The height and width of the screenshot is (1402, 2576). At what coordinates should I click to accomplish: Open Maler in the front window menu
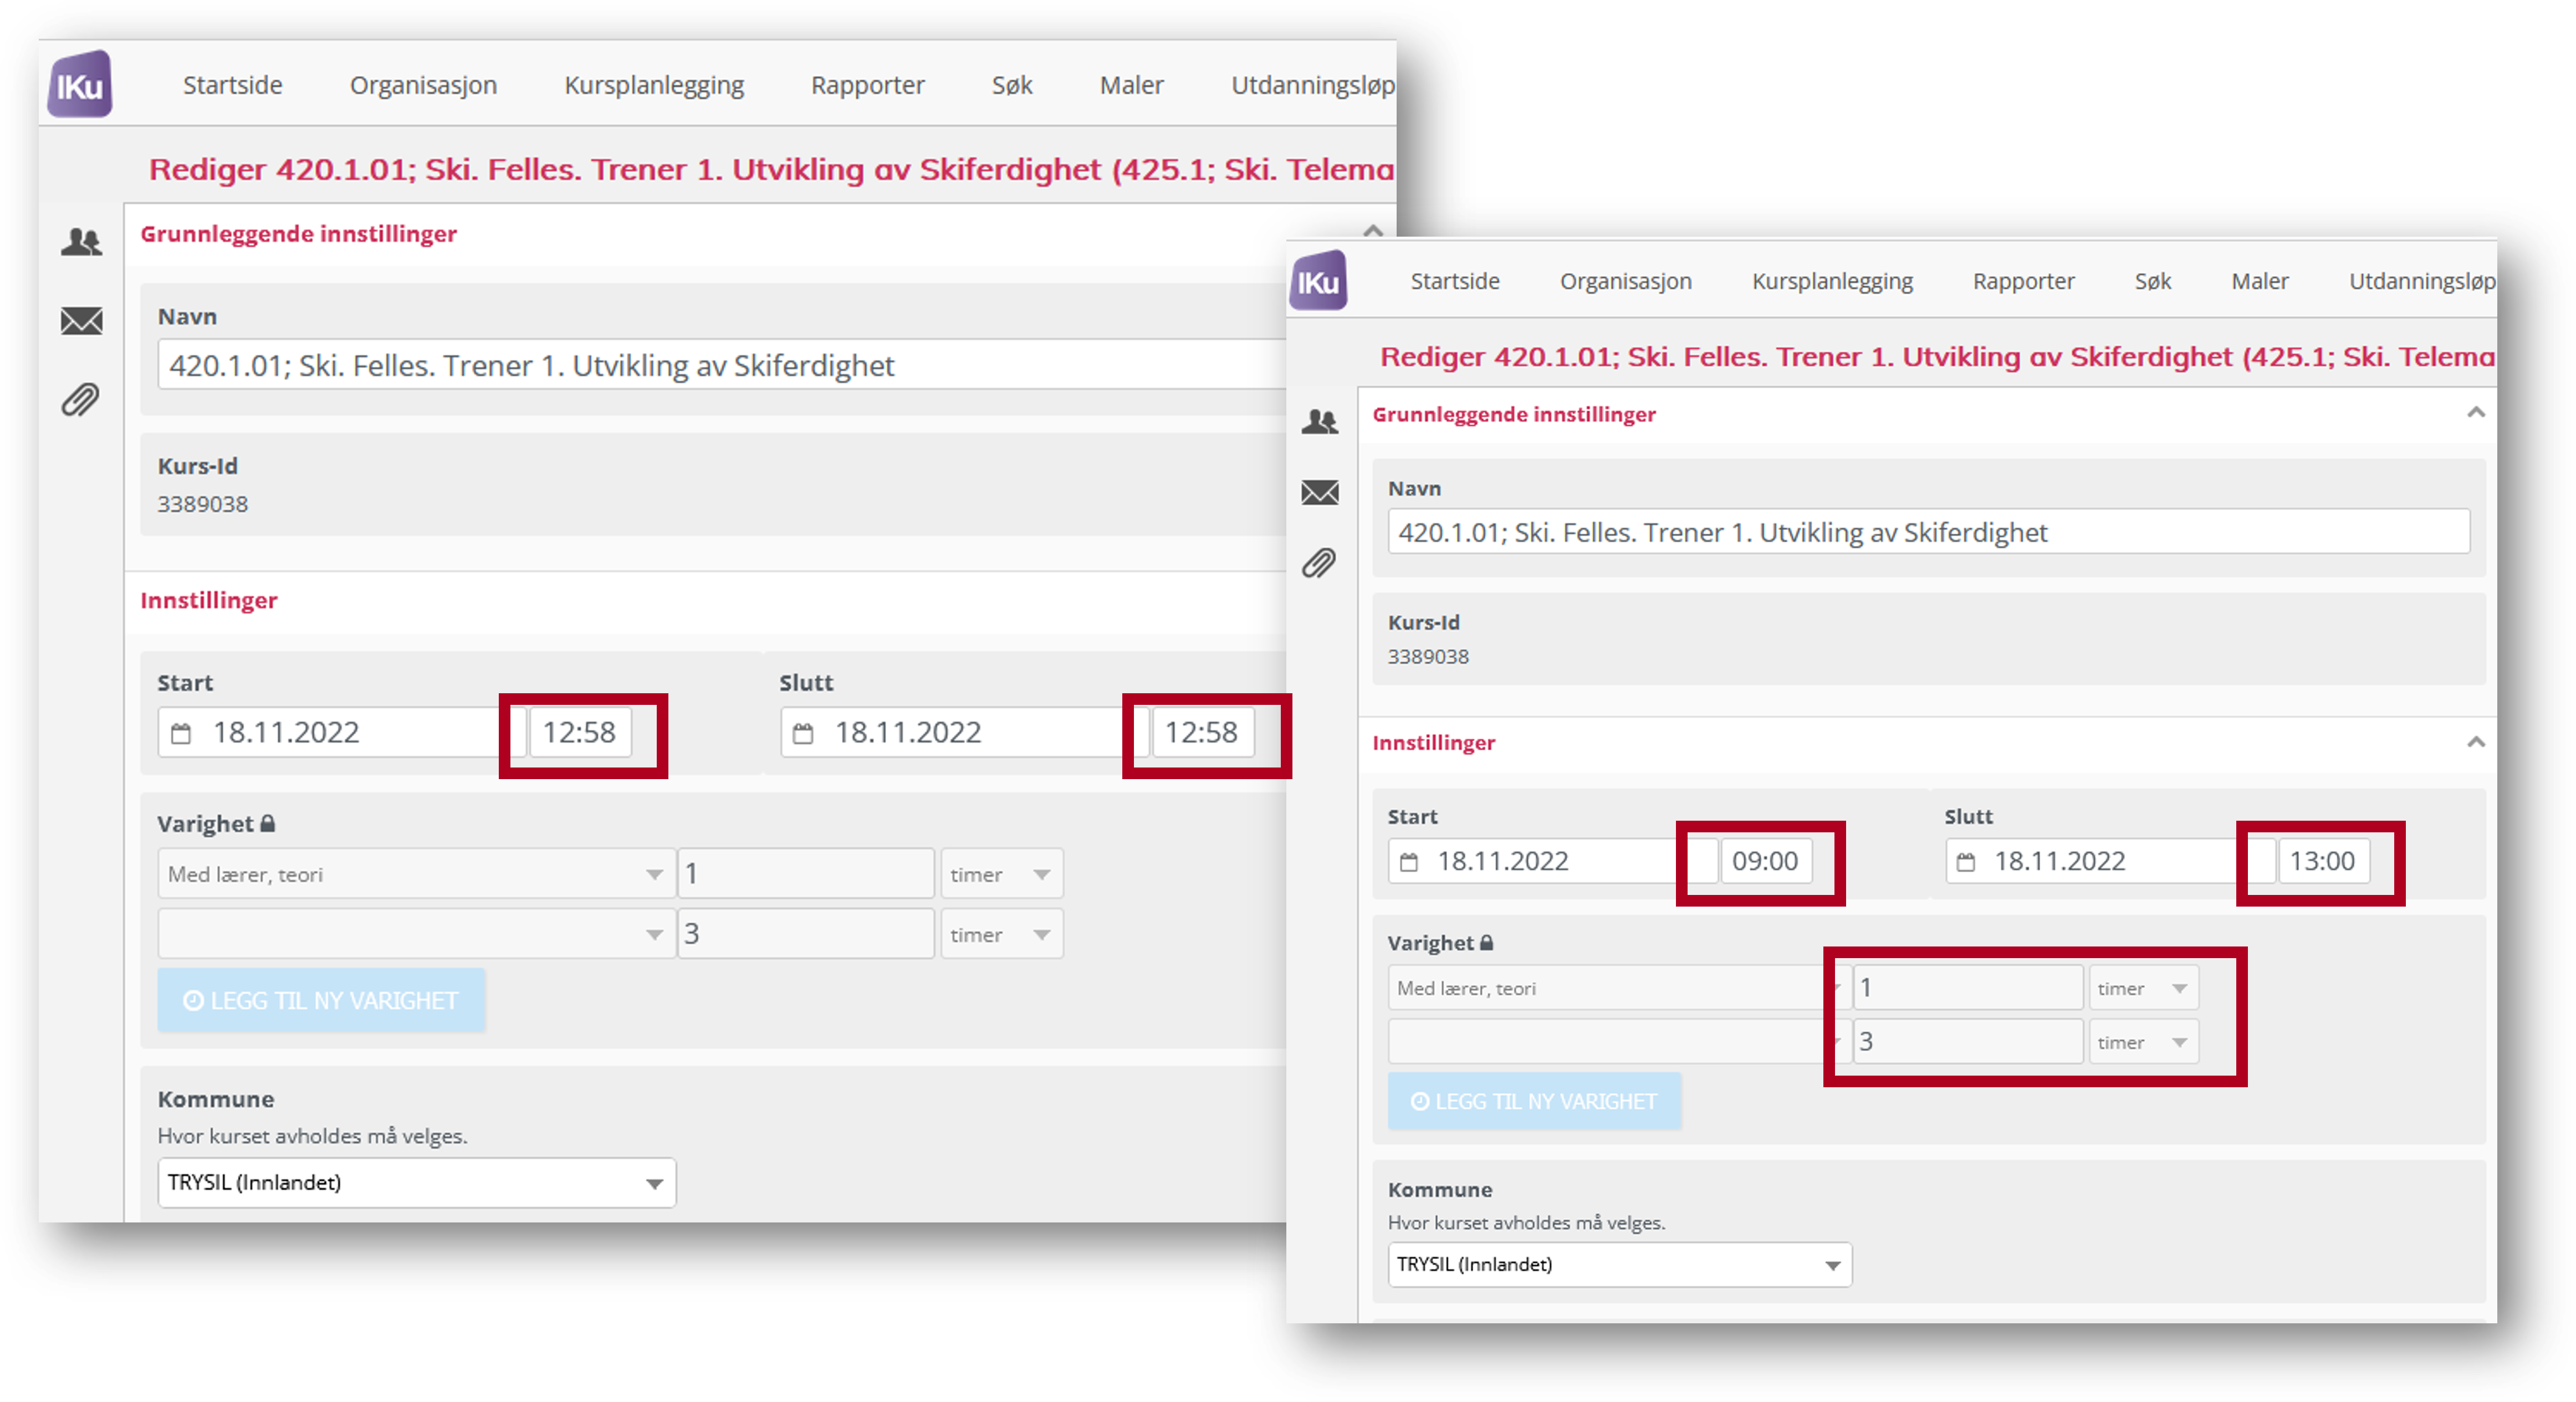tap(2260, 281)
